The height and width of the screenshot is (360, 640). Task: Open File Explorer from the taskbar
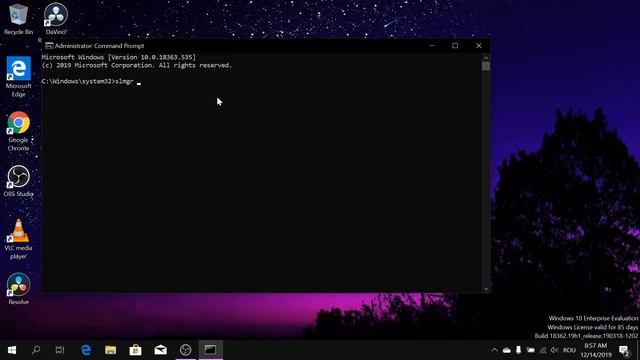click(111, 350)
